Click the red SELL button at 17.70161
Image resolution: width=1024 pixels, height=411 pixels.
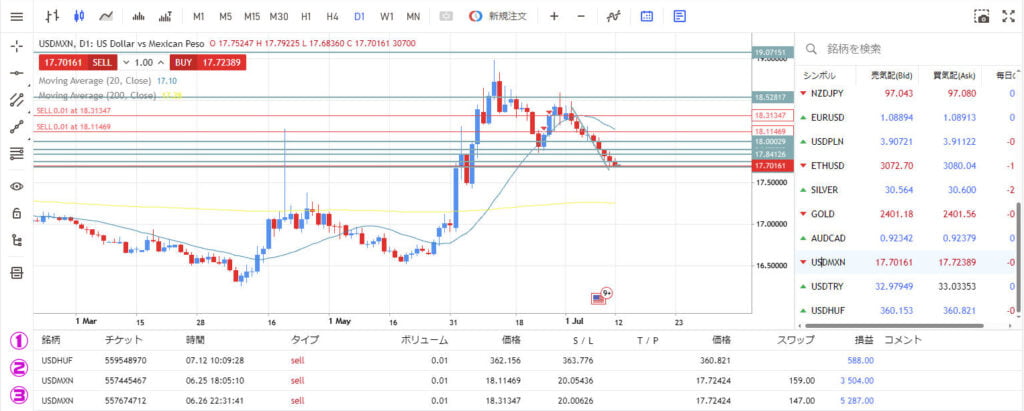tap(77, 62)
